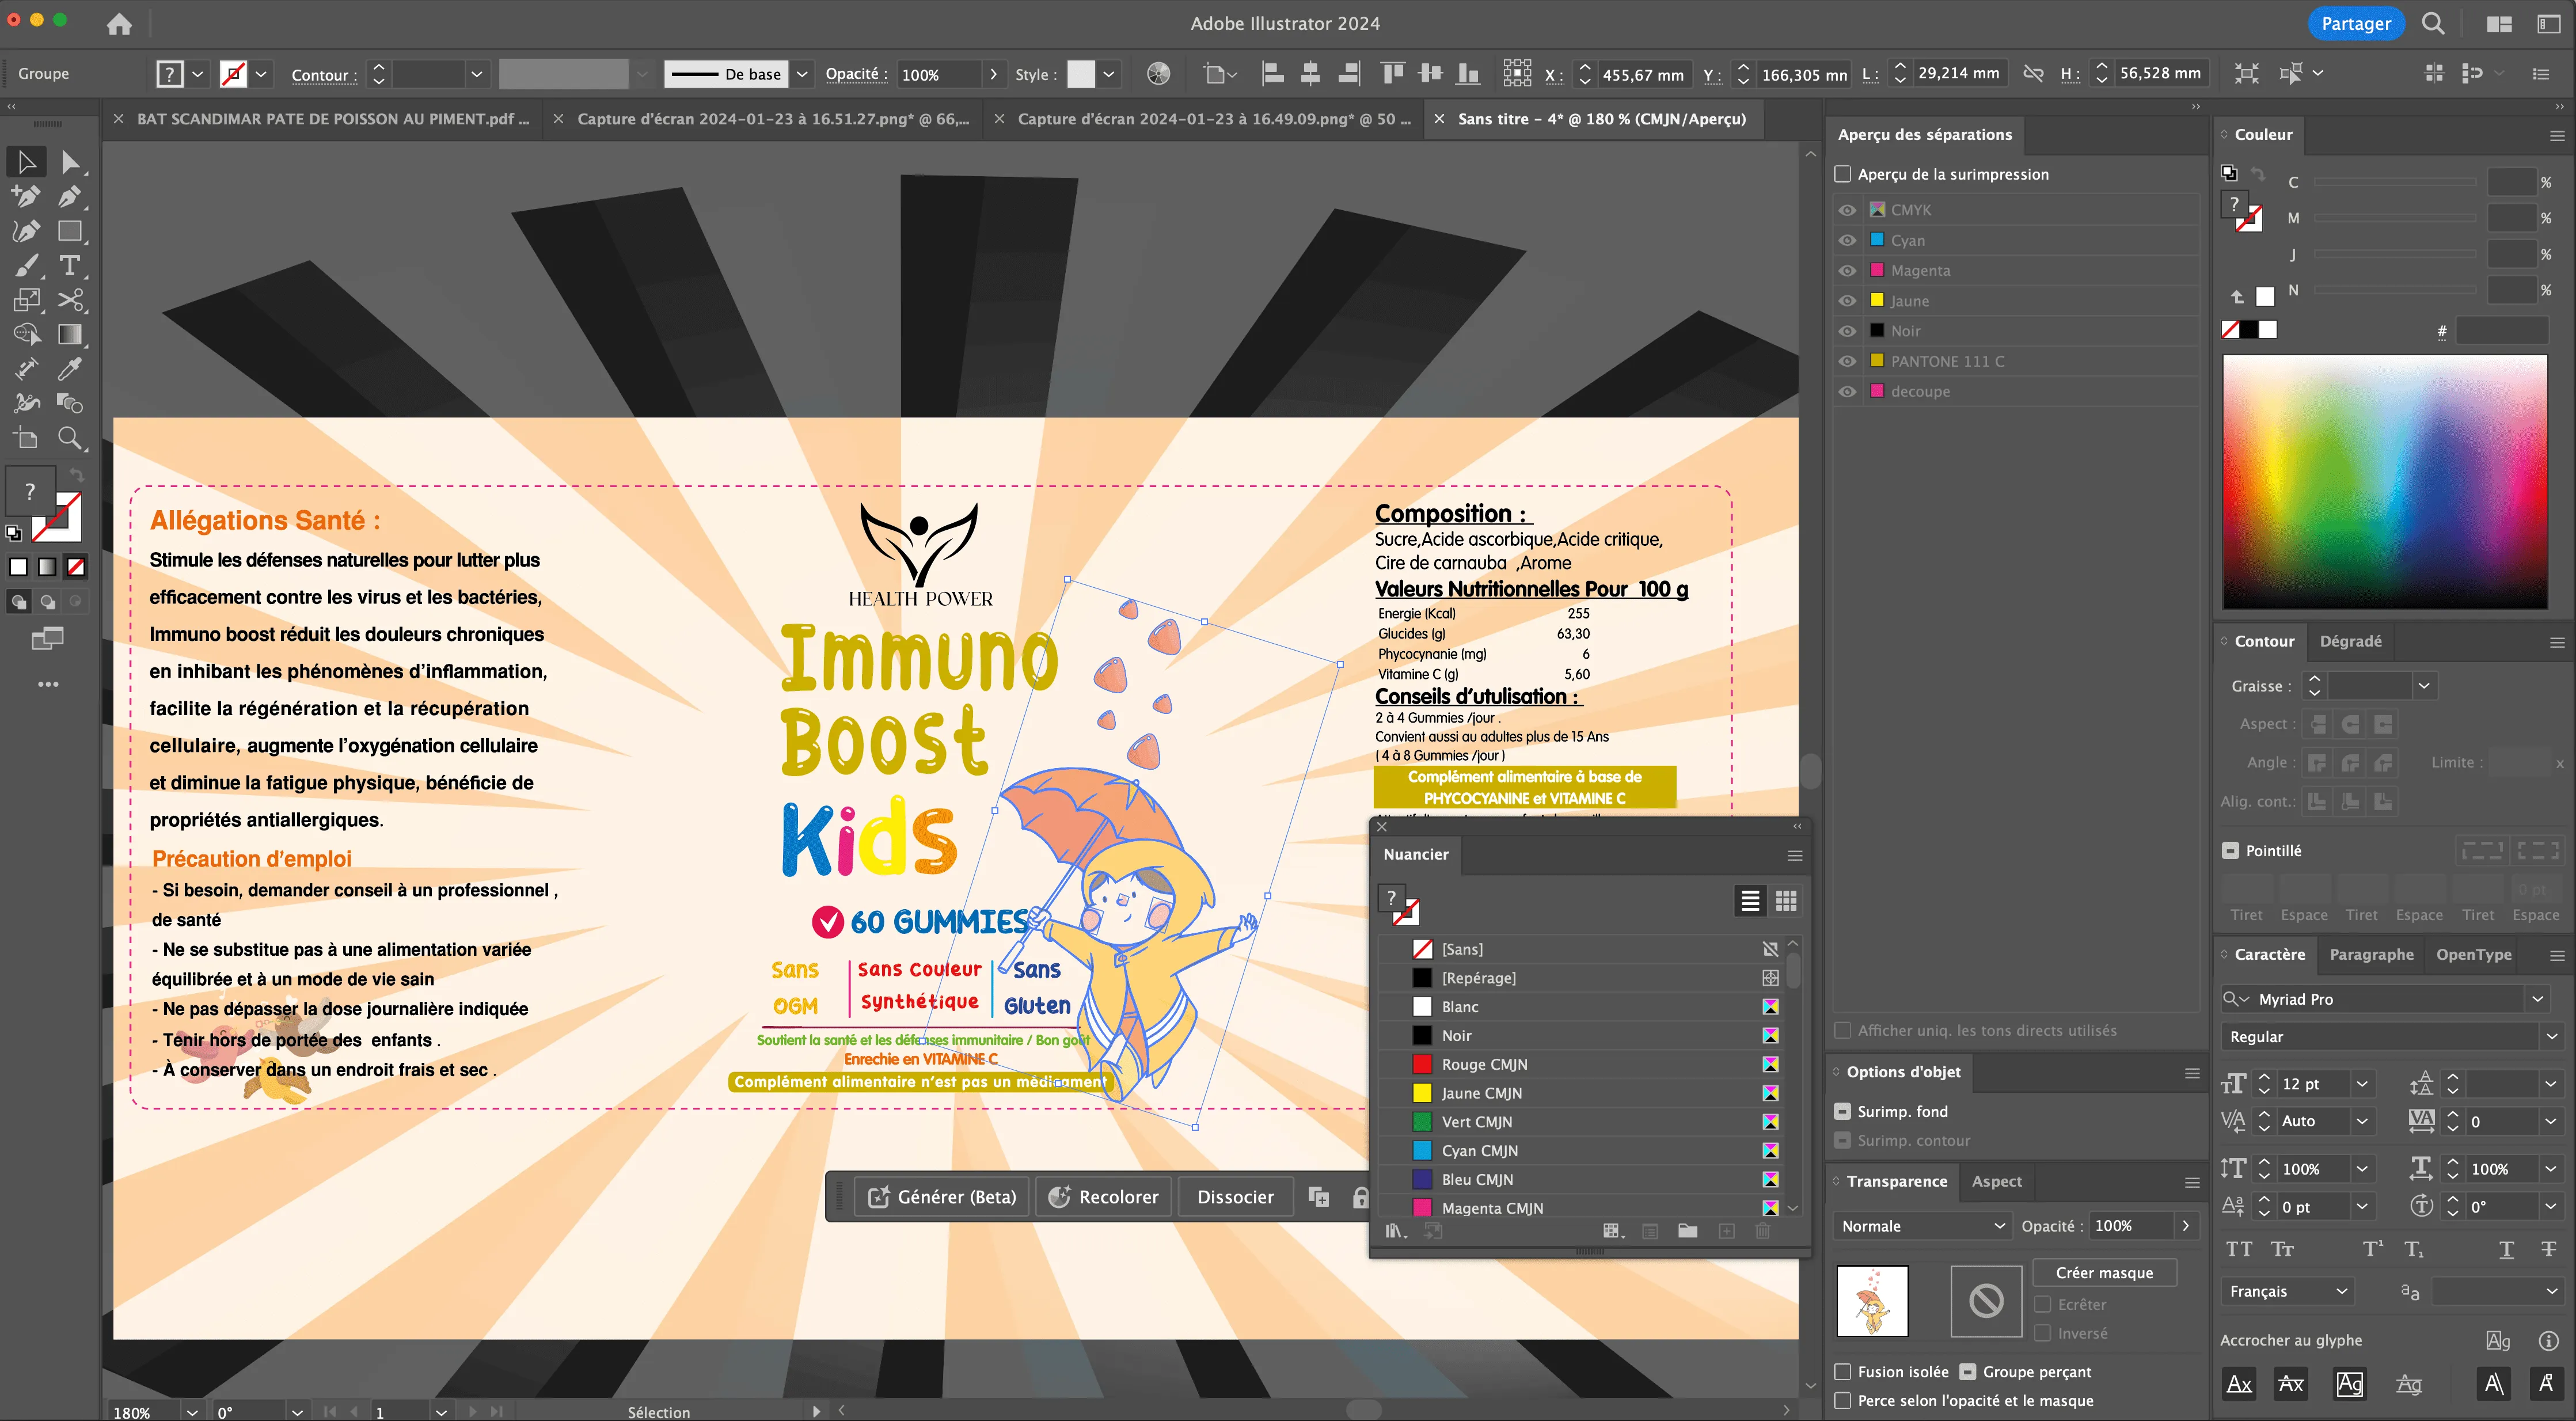
Task: Click the Home icon in title bar
Action: tap(119, 24)
